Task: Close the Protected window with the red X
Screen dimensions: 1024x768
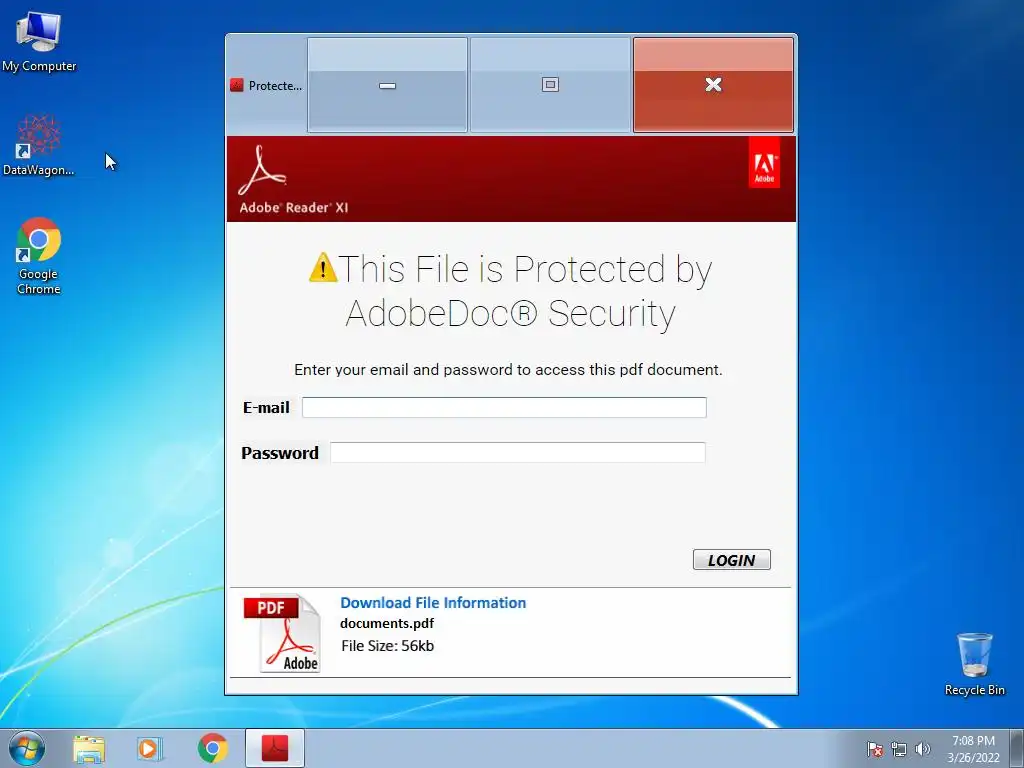Action: 713,85
